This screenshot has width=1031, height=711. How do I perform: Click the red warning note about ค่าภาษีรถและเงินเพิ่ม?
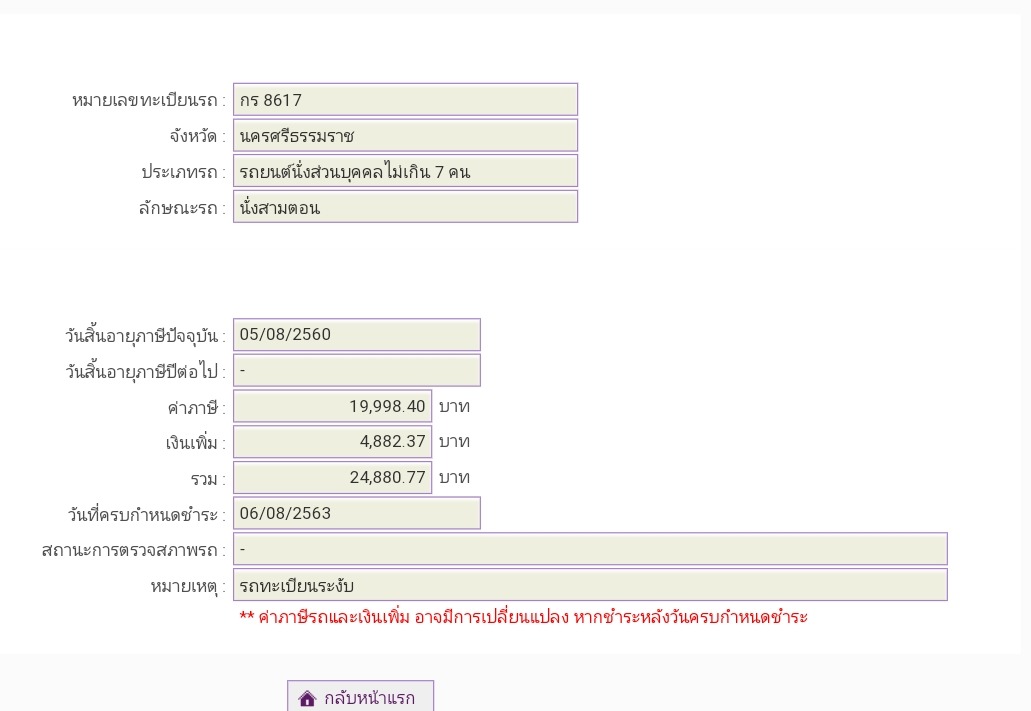(x=523, y=617)
